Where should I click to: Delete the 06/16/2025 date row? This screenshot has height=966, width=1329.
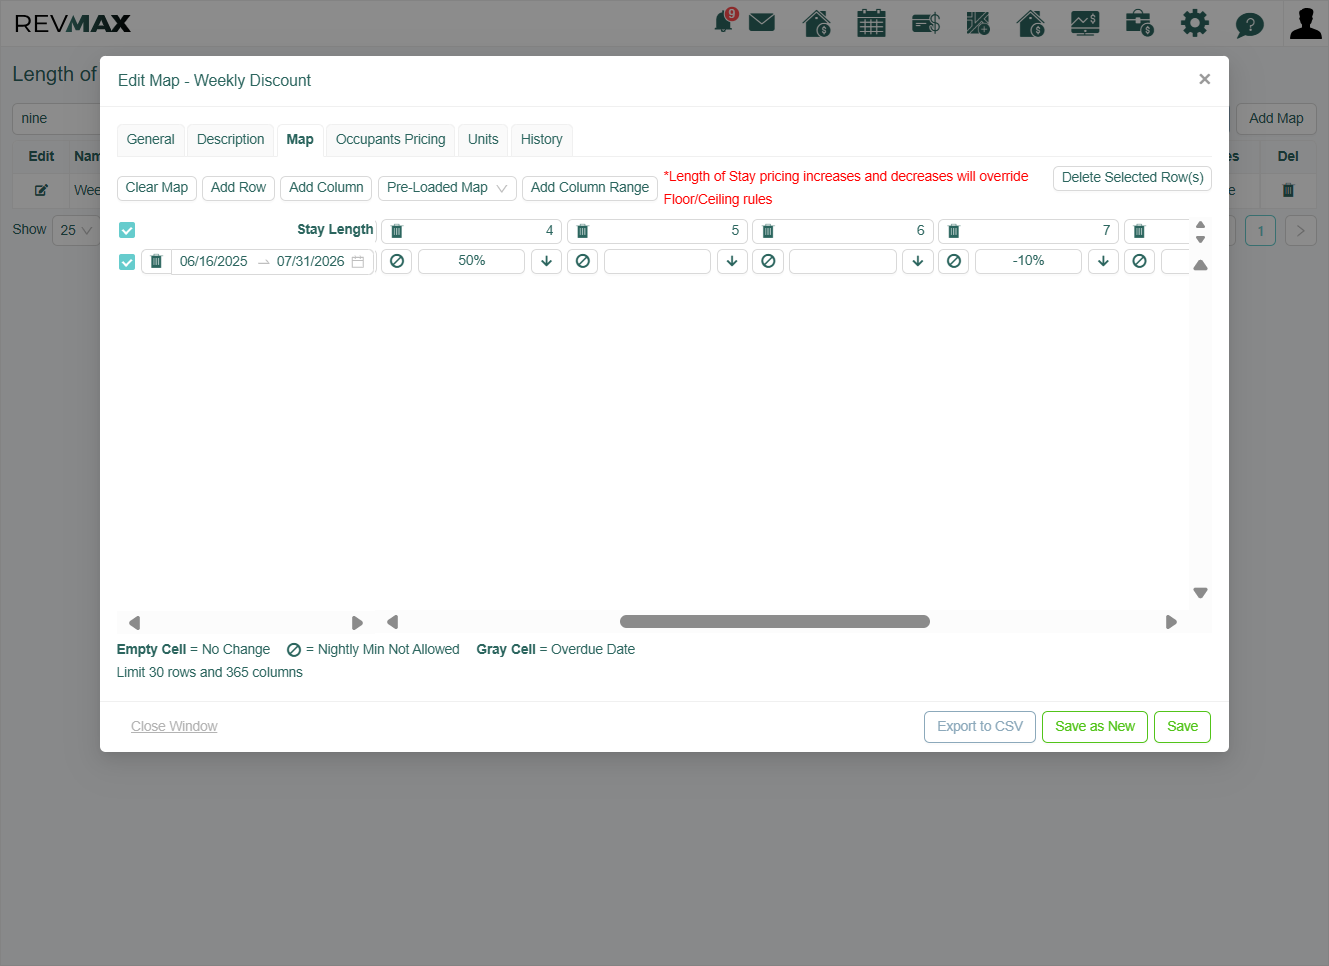[156, 261]
